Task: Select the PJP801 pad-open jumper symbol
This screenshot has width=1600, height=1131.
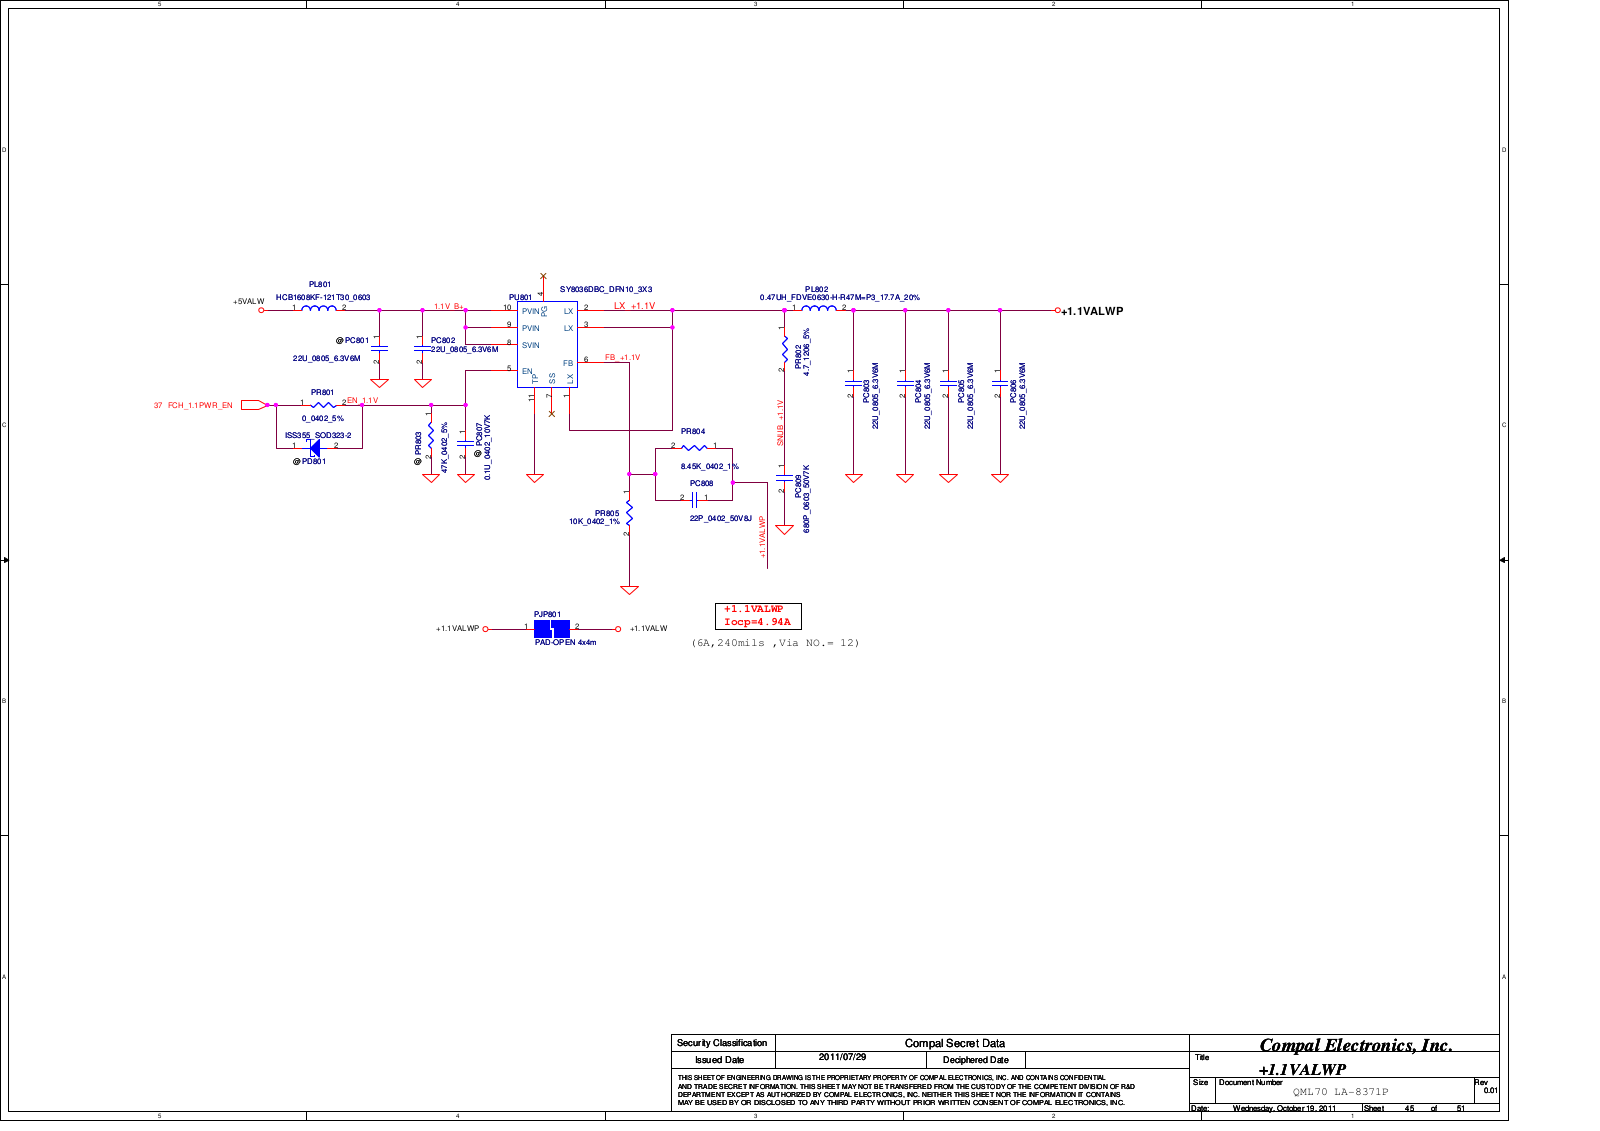Action: tap(552, 629)
